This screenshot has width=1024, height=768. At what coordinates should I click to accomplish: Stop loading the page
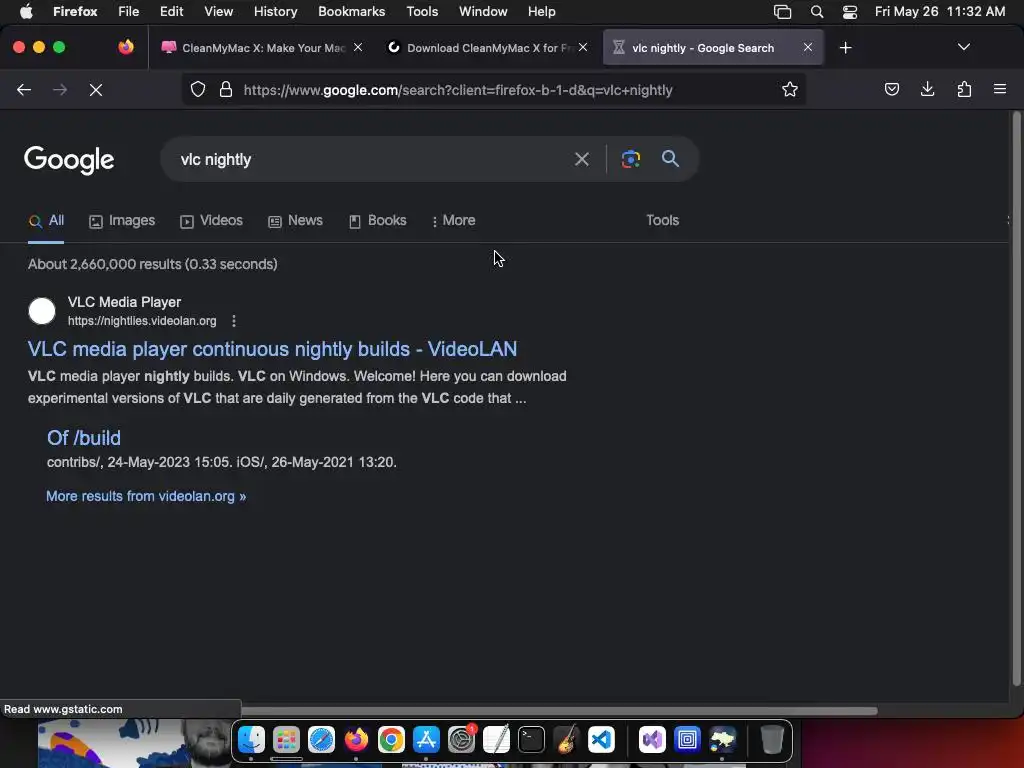pyautogui.click(x=96, y=90)
